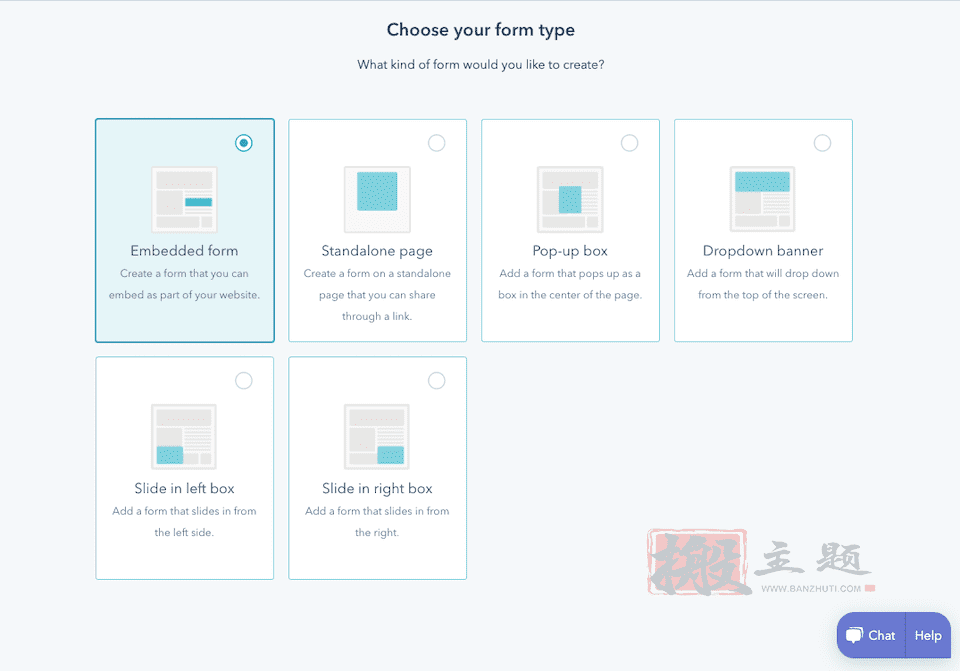Click the "Slide in left box" title text

184,489
